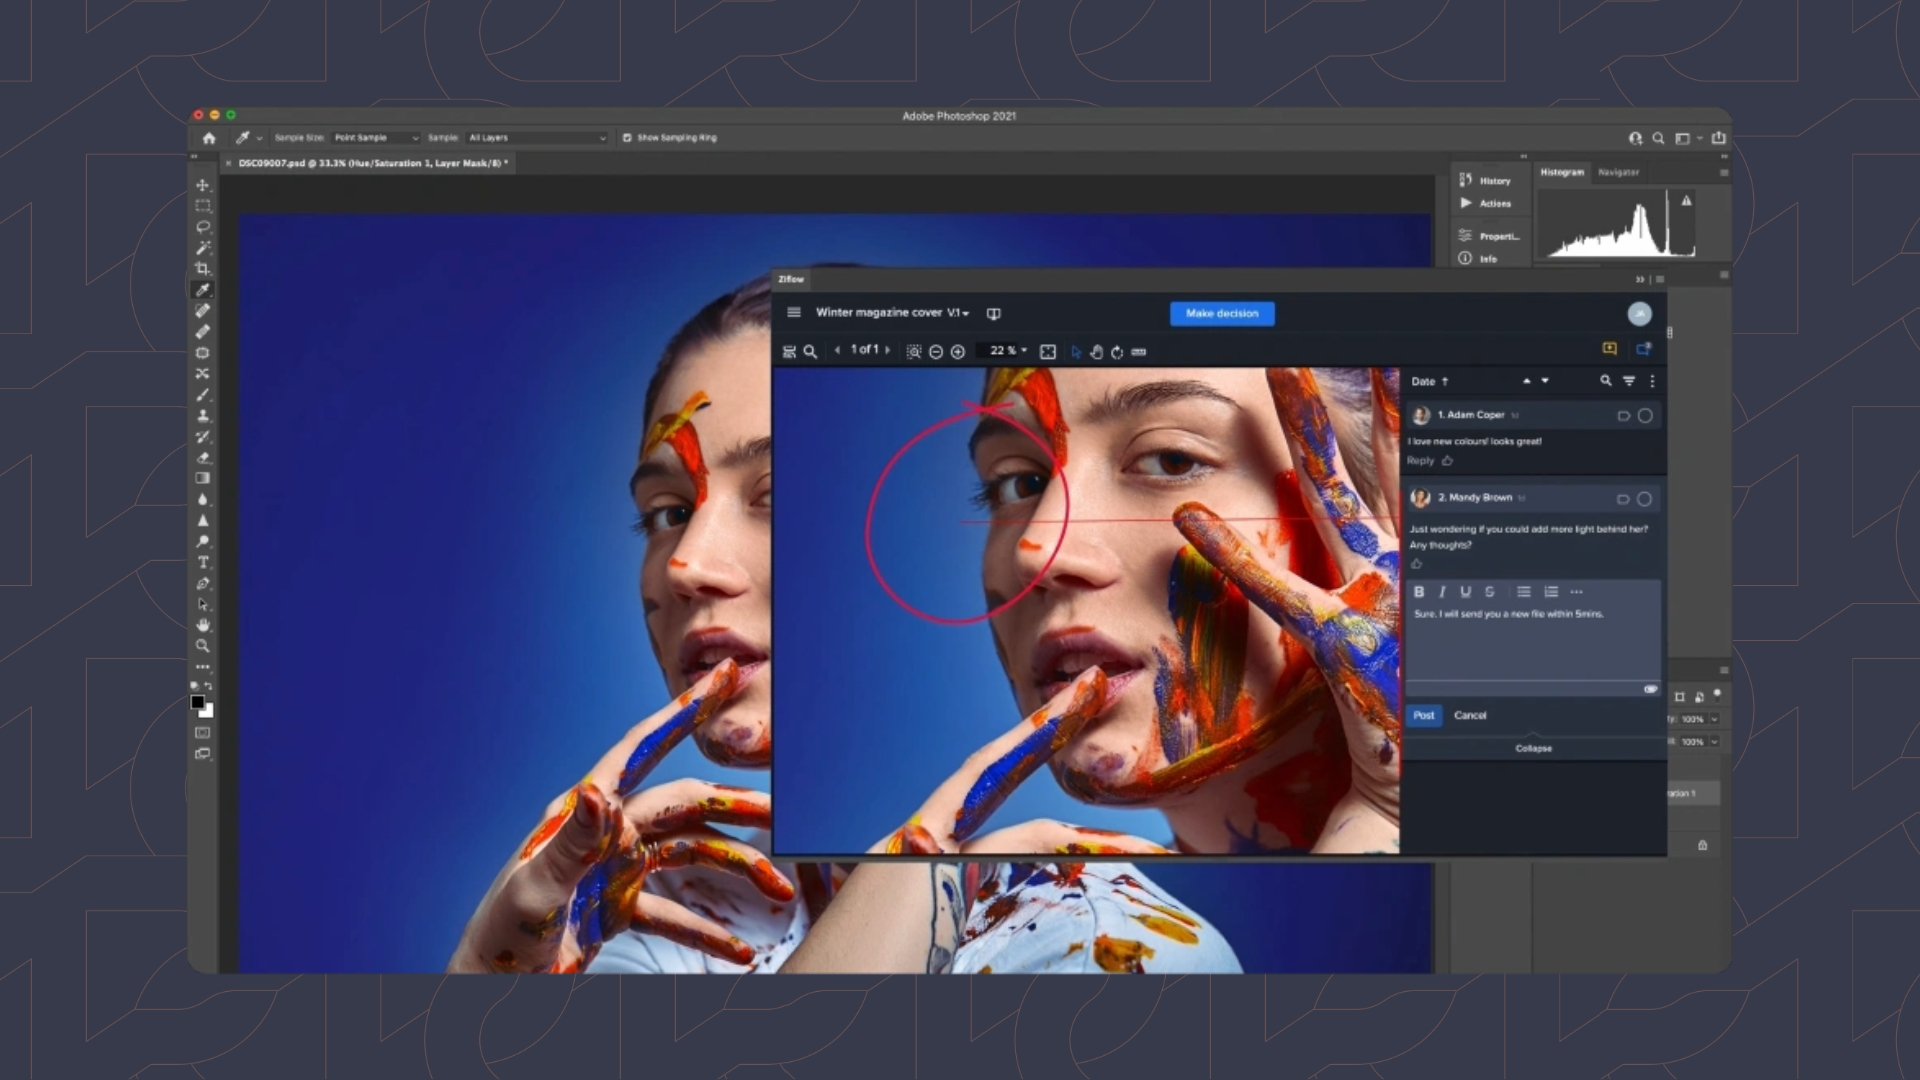Select the Crop tool

point(203,269)
